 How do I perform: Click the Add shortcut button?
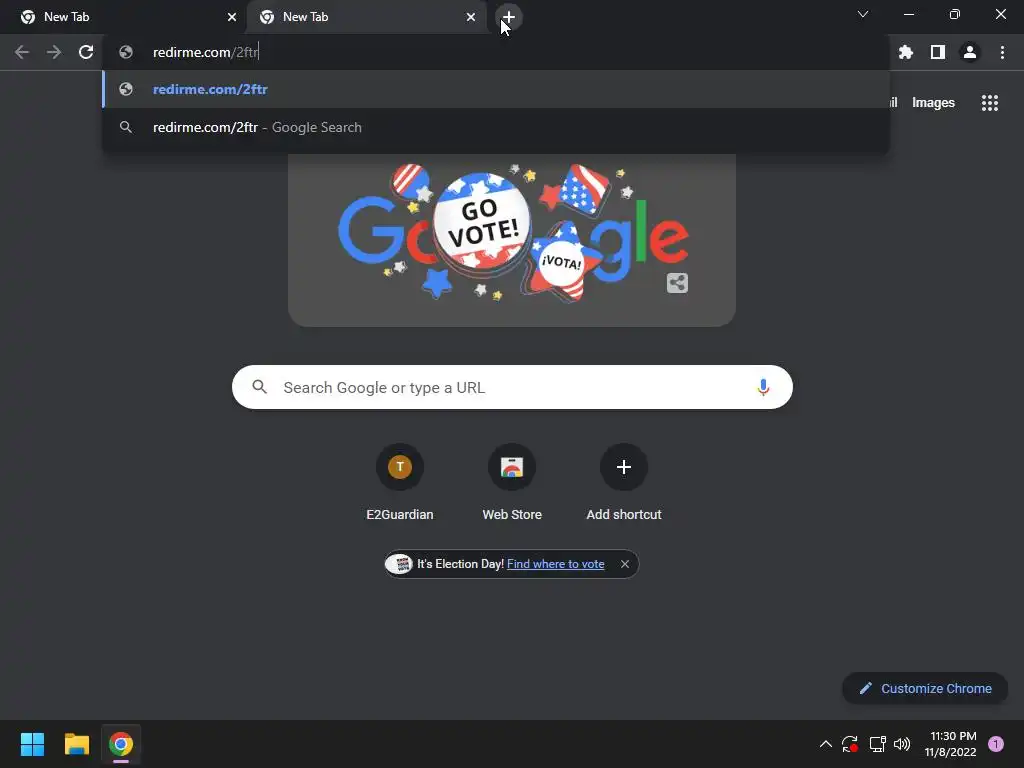[624, 483]
